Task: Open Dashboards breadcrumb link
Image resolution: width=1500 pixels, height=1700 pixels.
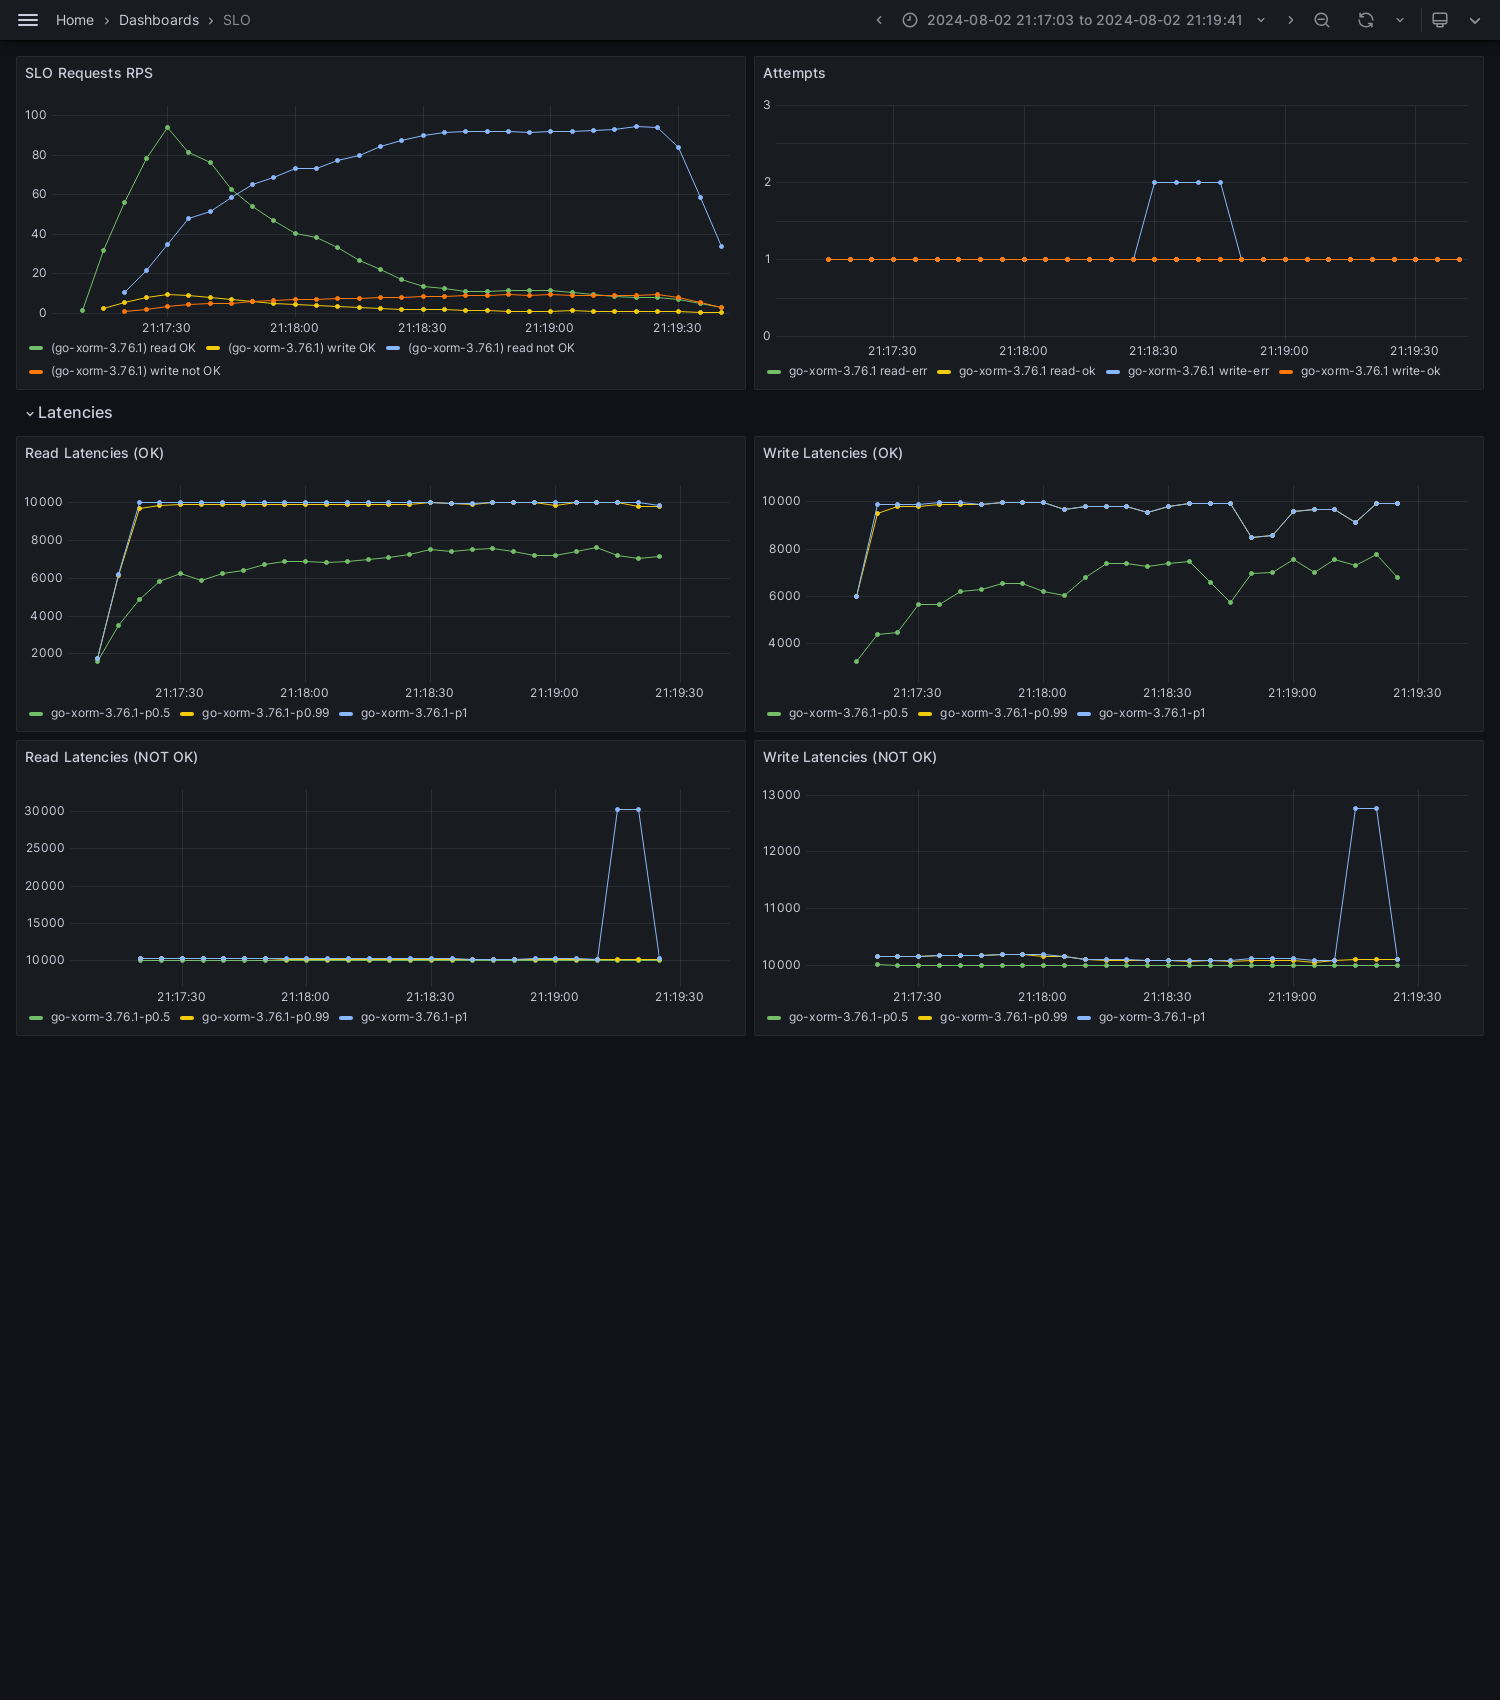Action: pyautogui.click(x=159, y=20)
